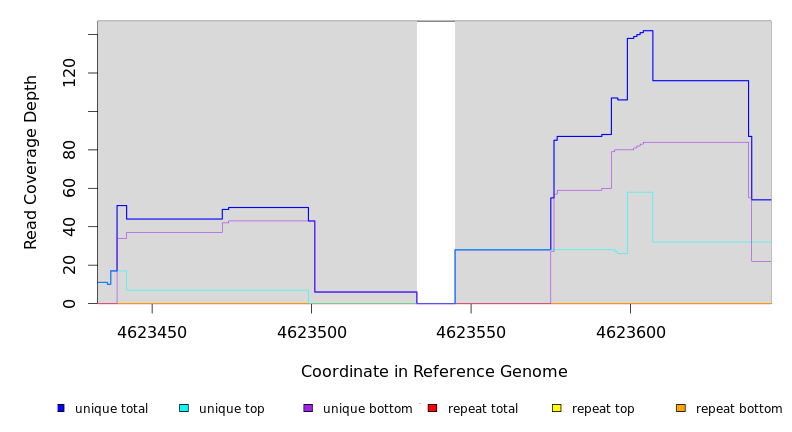Viewport: 792px width, 432px height.
Task: Click the 'repeat top' legend label
Action: click(603, 409)
